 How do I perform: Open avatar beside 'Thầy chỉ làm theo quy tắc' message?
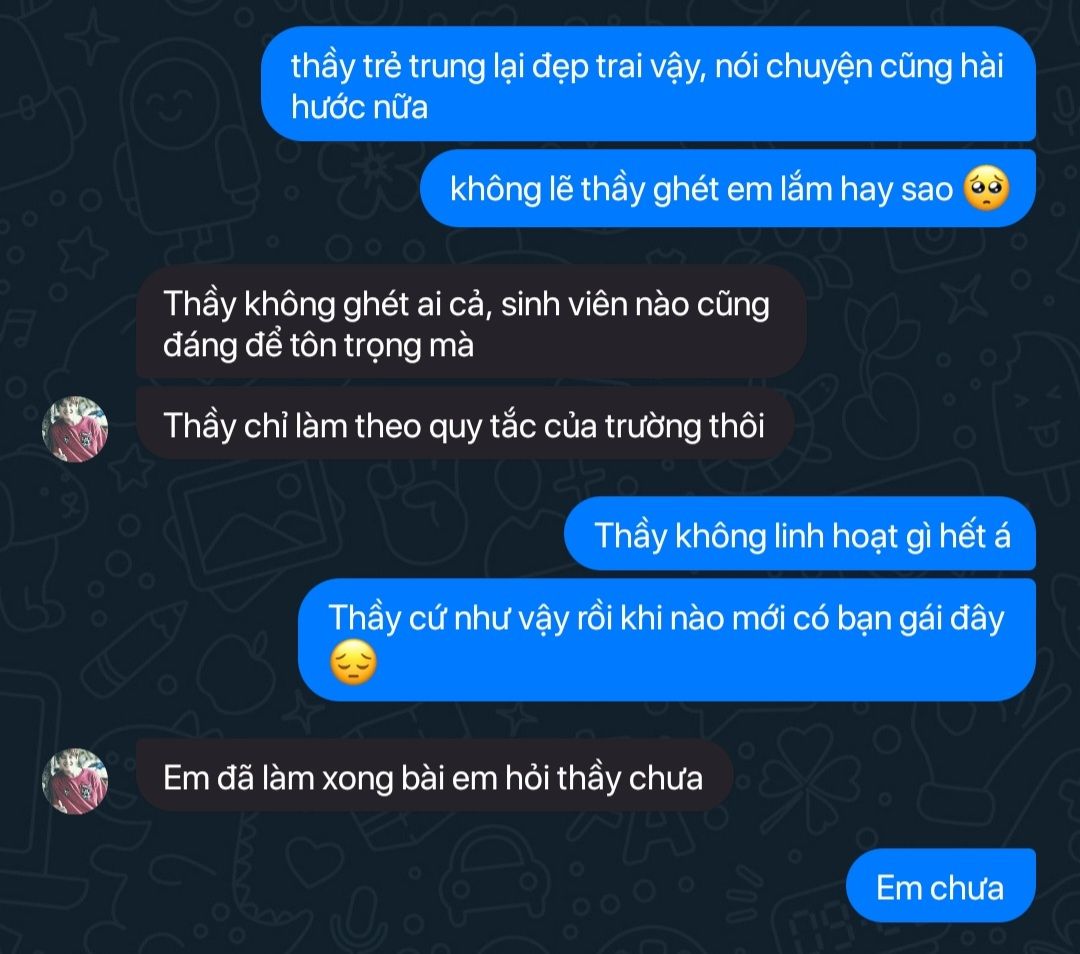click(75, 429)
